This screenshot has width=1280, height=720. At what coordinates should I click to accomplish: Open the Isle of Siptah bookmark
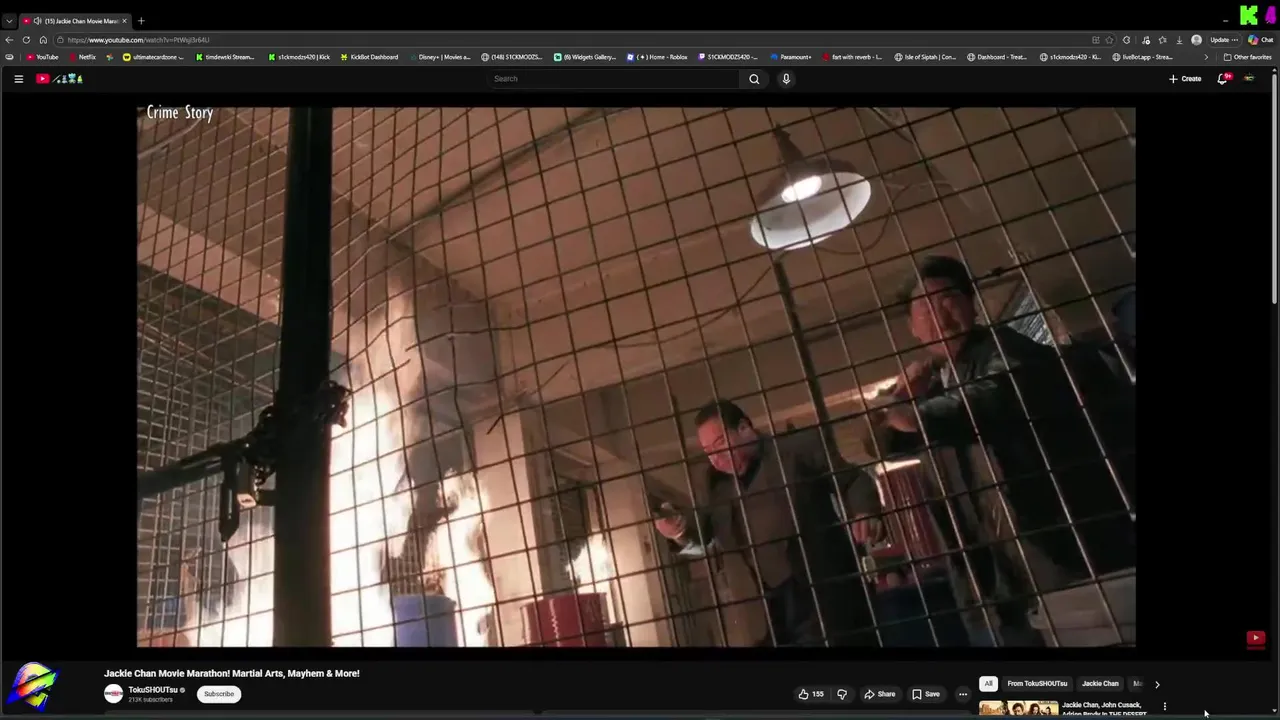925,57
